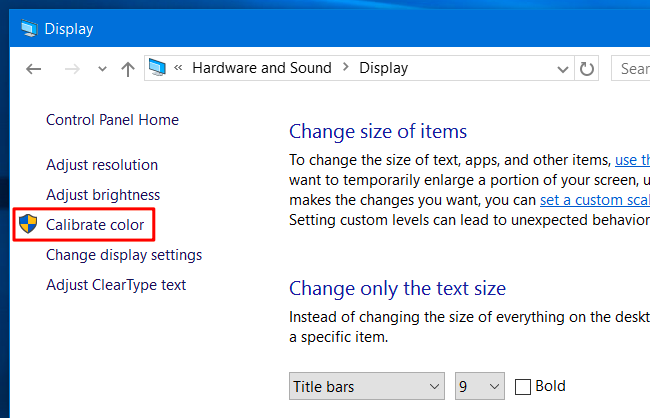
Task: Open Calibrate color wizard
Action: click(95, 225)
